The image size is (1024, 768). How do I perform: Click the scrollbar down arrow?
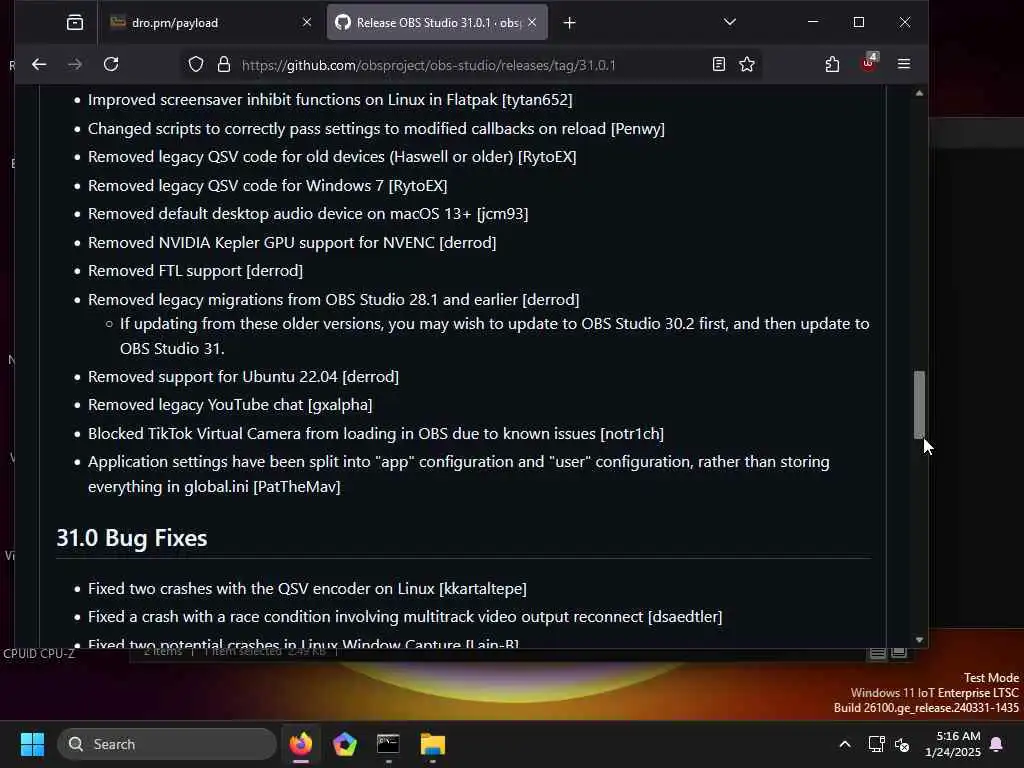click(919, 640)
